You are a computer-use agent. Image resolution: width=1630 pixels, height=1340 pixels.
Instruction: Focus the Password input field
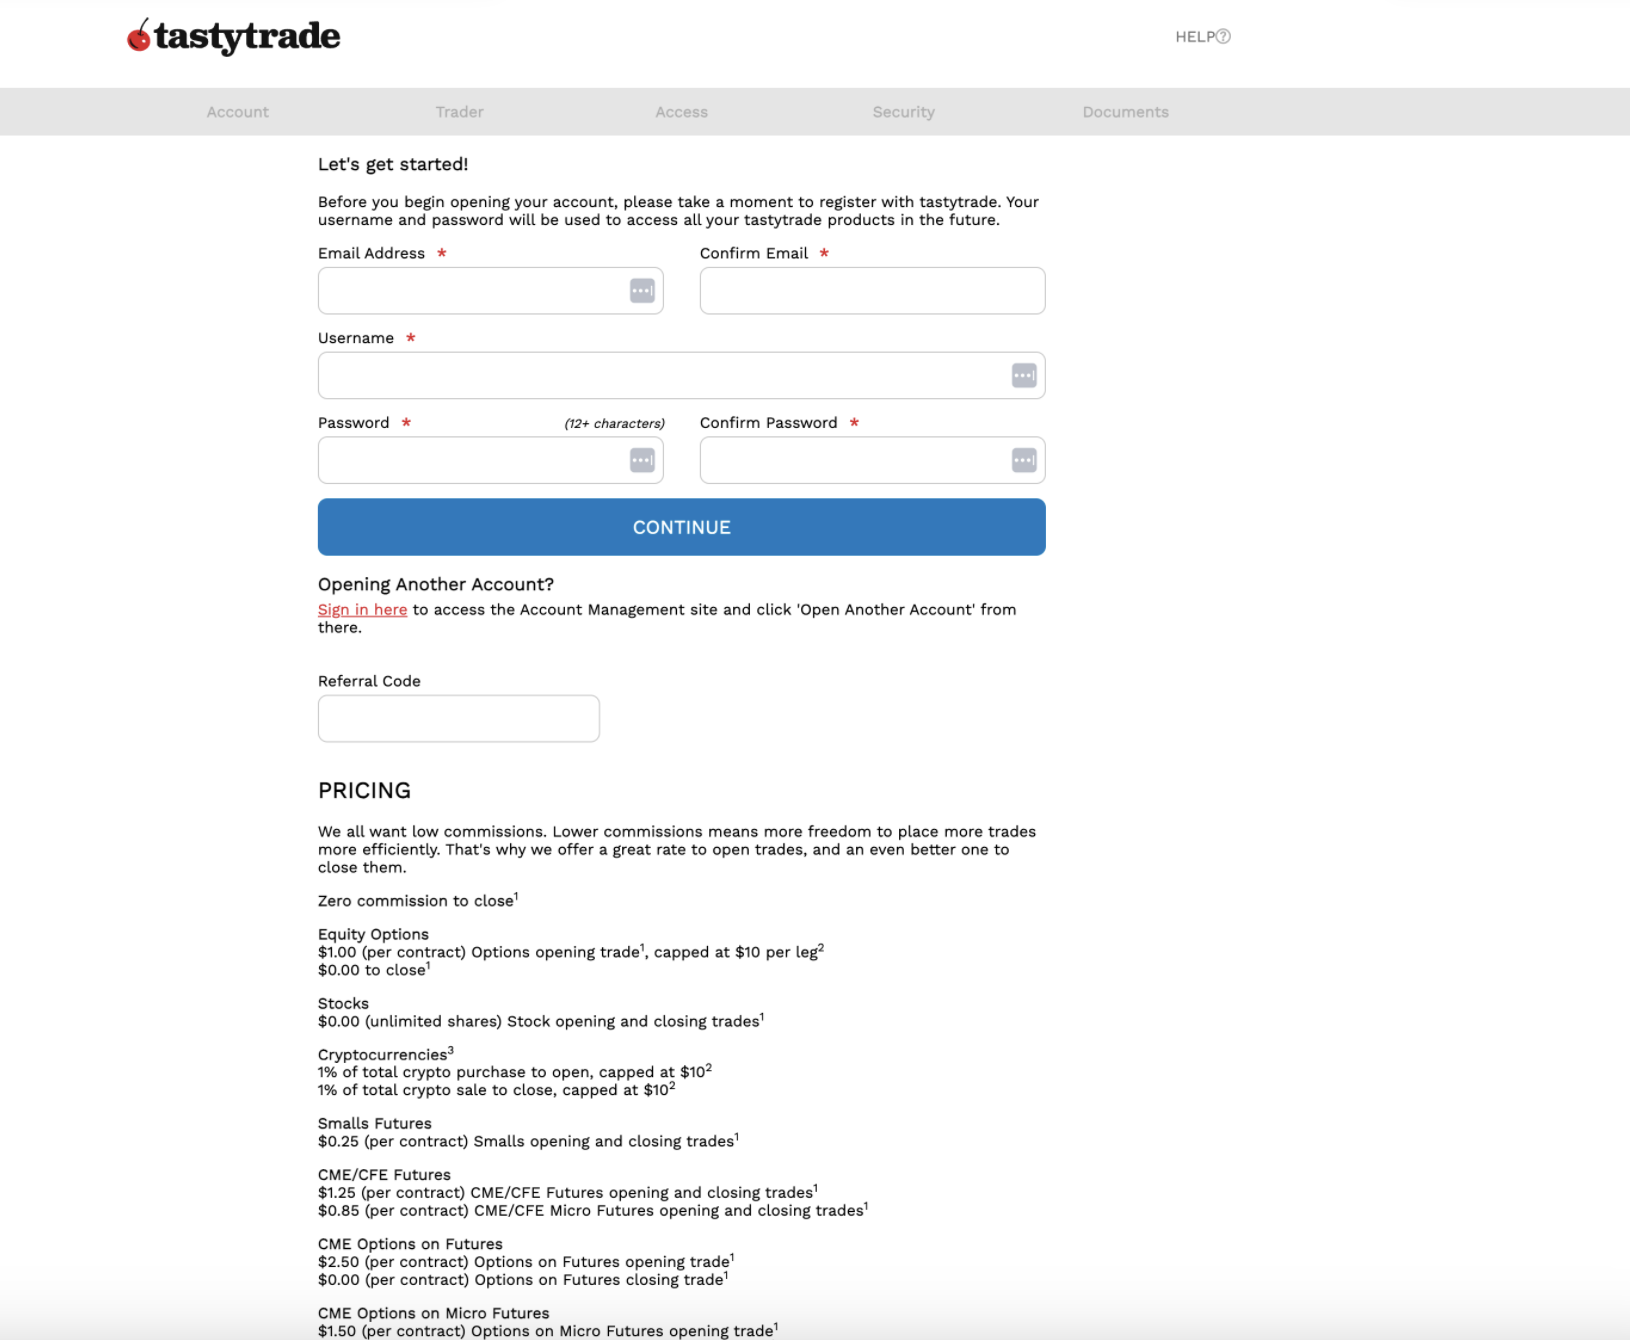491,460
